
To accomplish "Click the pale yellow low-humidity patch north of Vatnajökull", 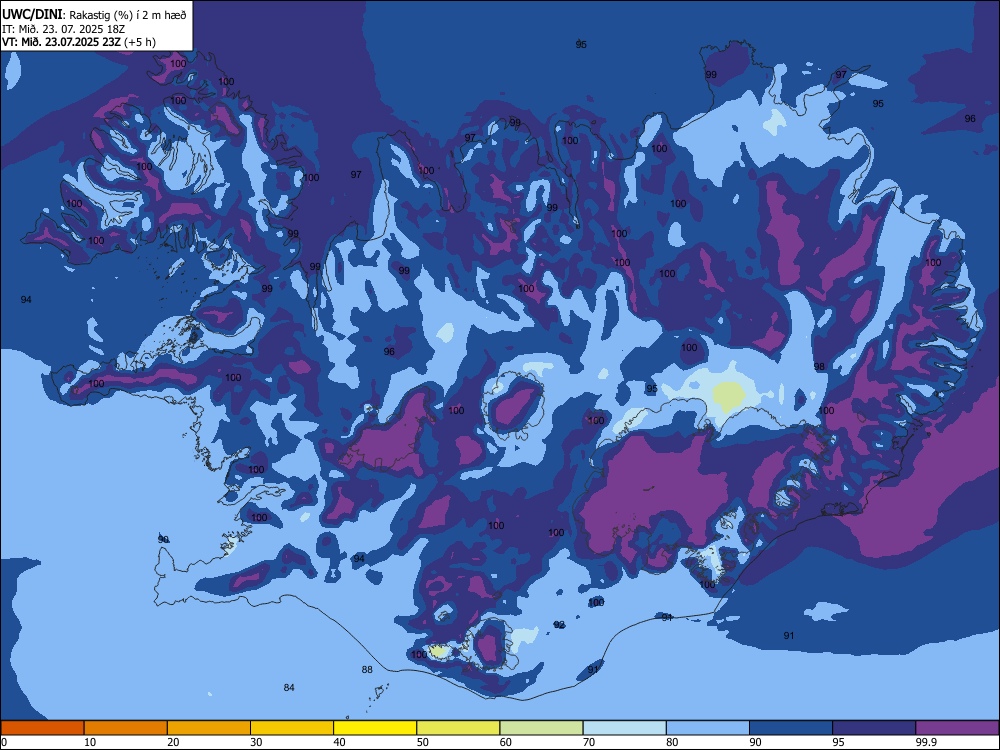I will pyautogui.click(x=728, y=395).
